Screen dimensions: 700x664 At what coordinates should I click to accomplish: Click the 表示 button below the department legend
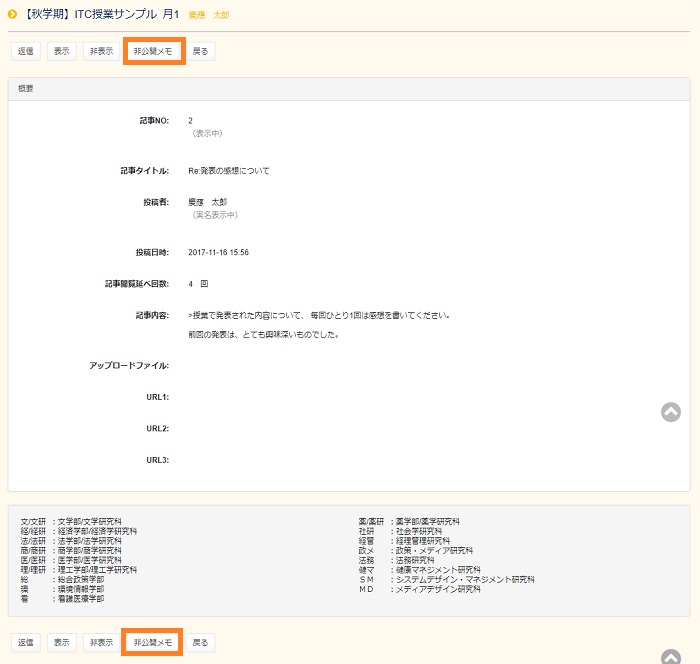pos(62,642)
